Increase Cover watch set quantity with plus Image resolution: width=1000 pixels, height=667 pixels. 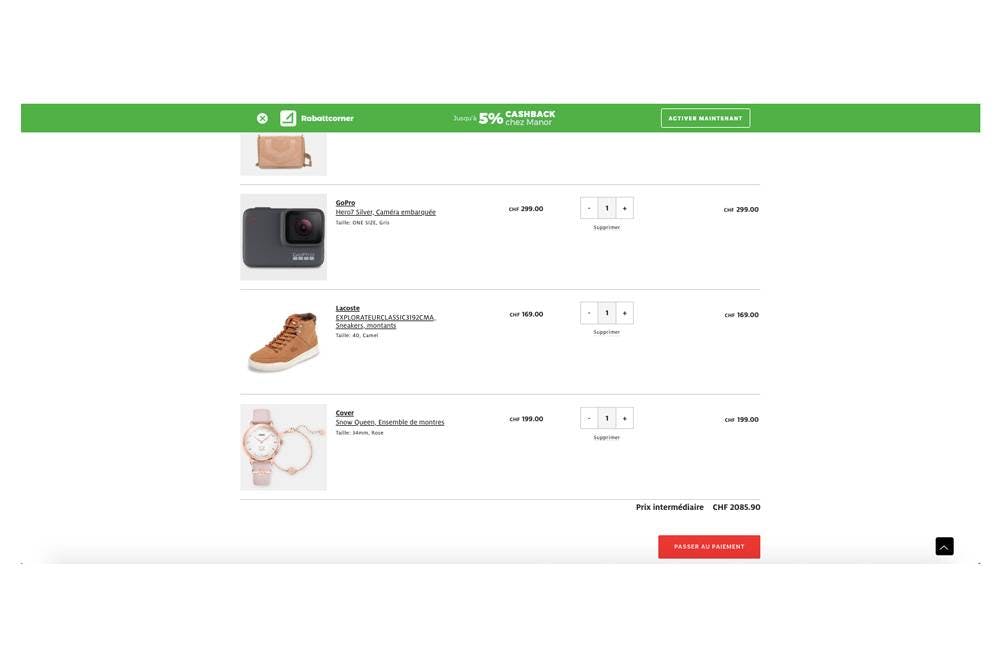point(625,418)
